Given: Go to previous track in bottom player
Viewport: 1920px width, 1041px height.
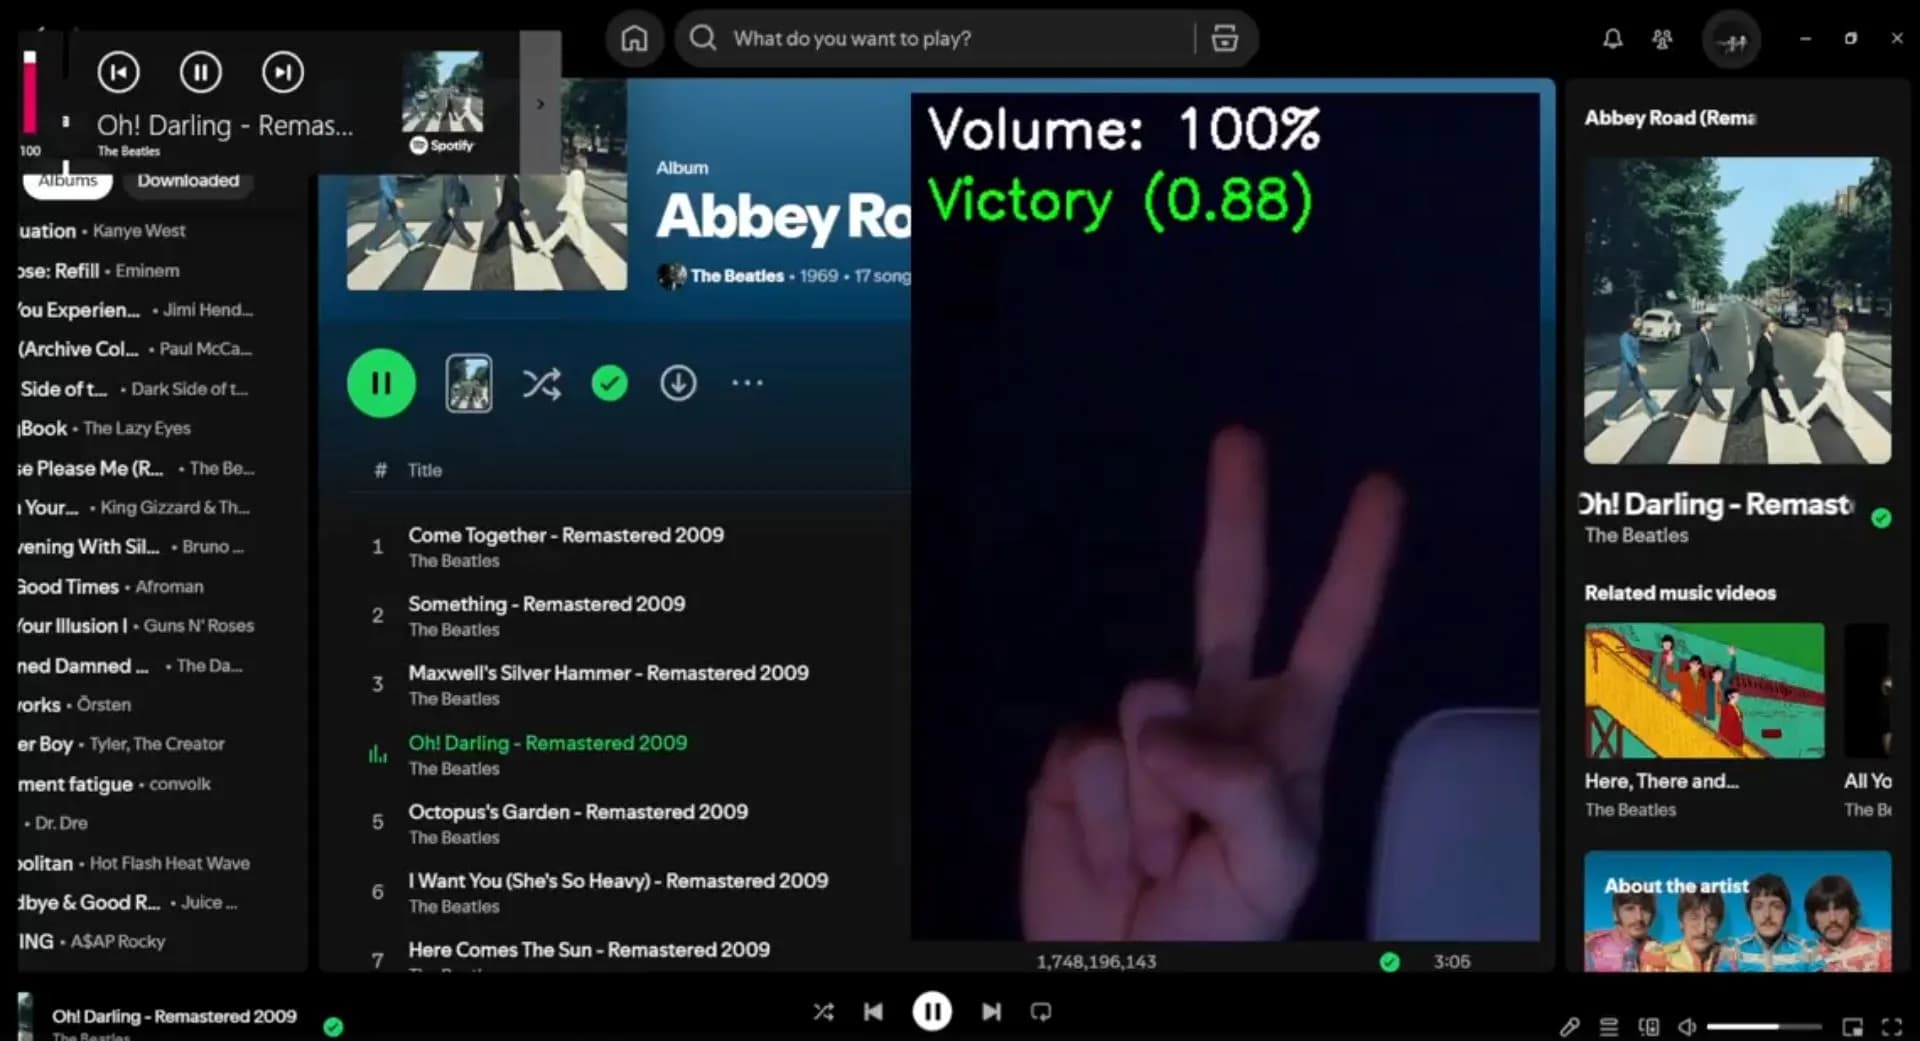Looking at the screenshot, I should point(873,1012).
